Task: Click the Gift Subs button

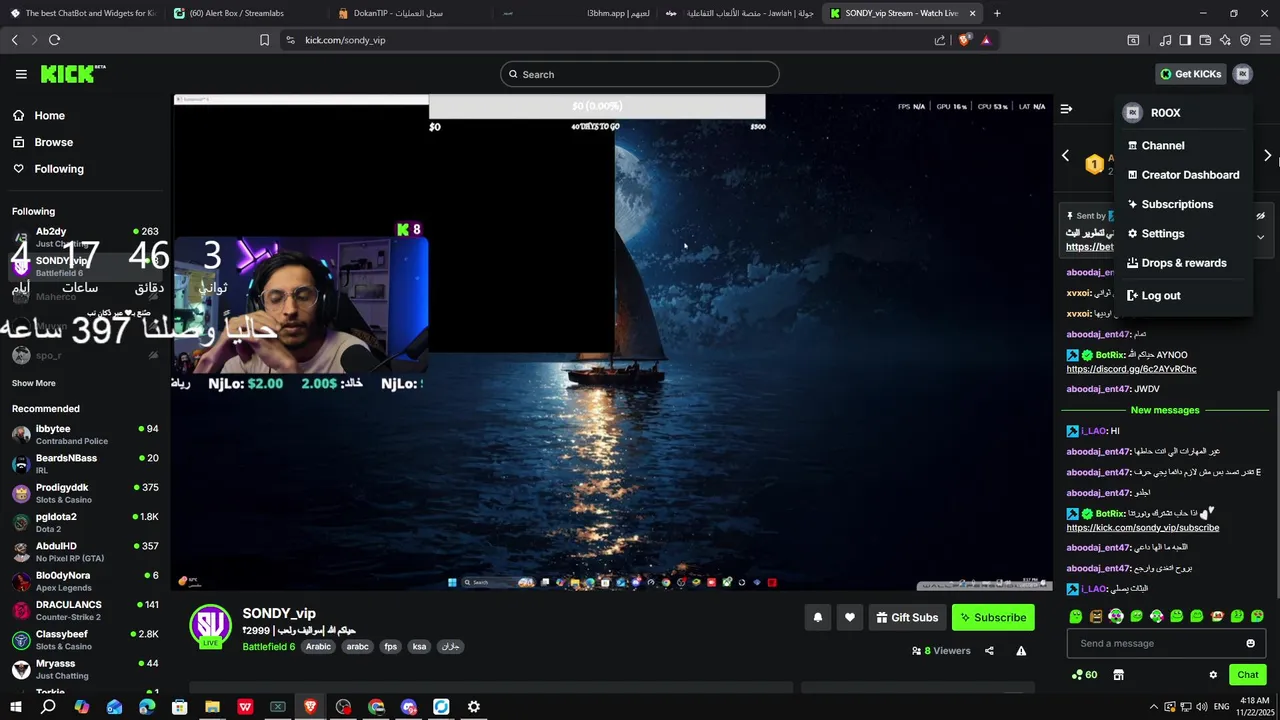Action: coord(907,618)
